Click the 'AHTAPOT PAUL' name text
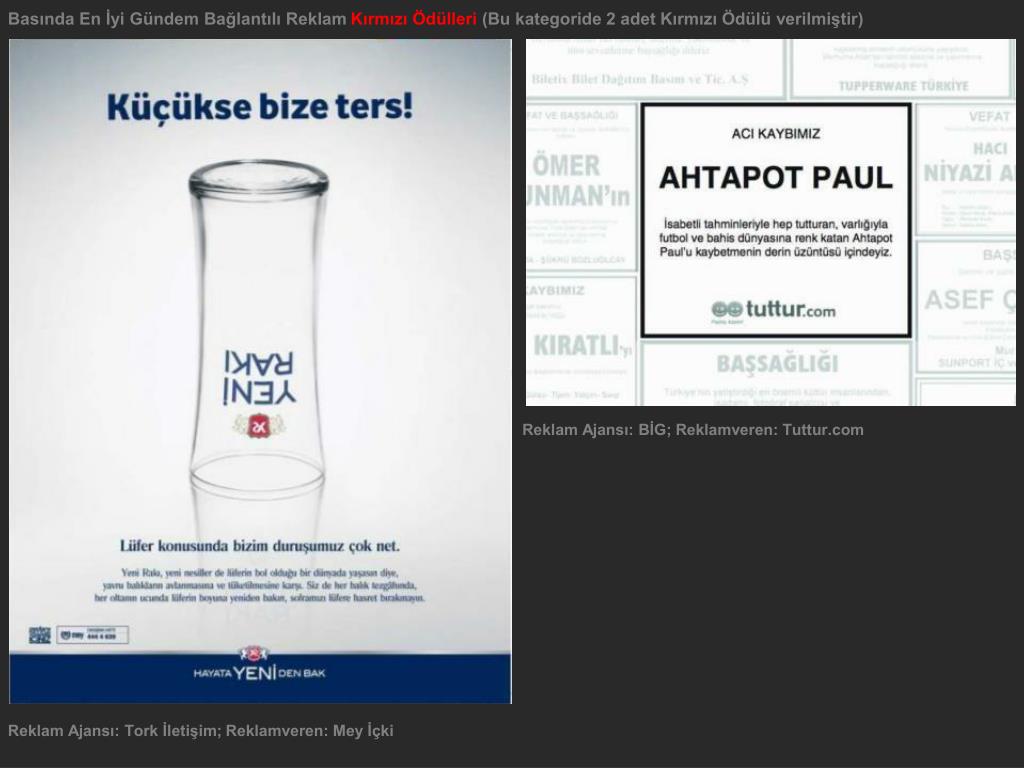Image resolution: width=1024 pixels, height=768 pixels. click(775, 178)
